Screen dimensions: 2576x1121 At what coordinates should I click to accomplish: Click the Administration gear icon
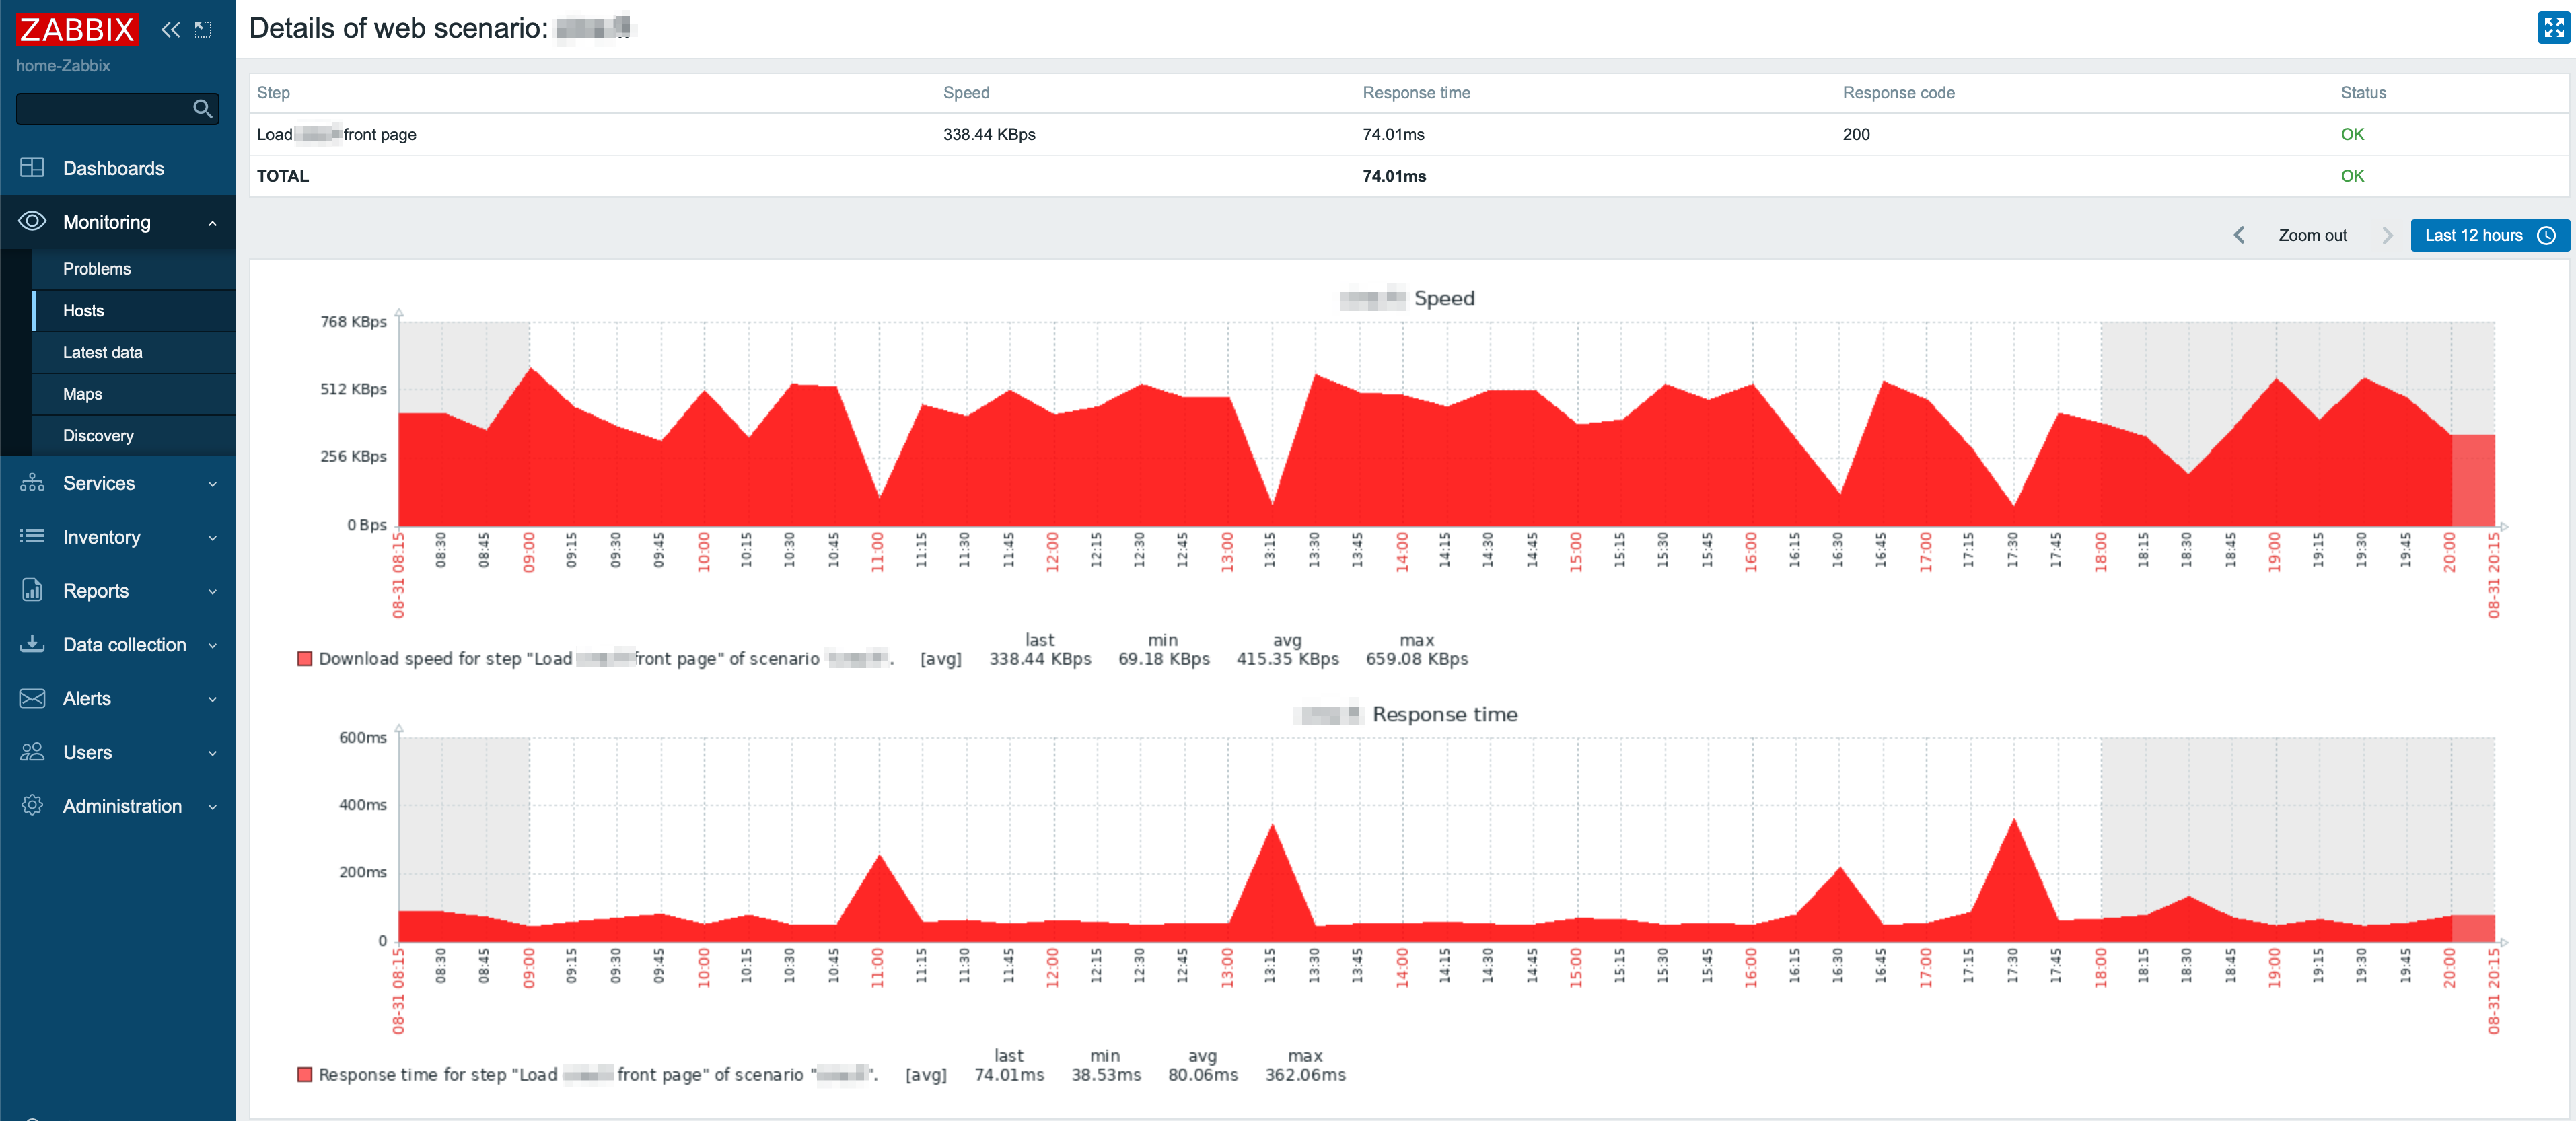point(32,805)
